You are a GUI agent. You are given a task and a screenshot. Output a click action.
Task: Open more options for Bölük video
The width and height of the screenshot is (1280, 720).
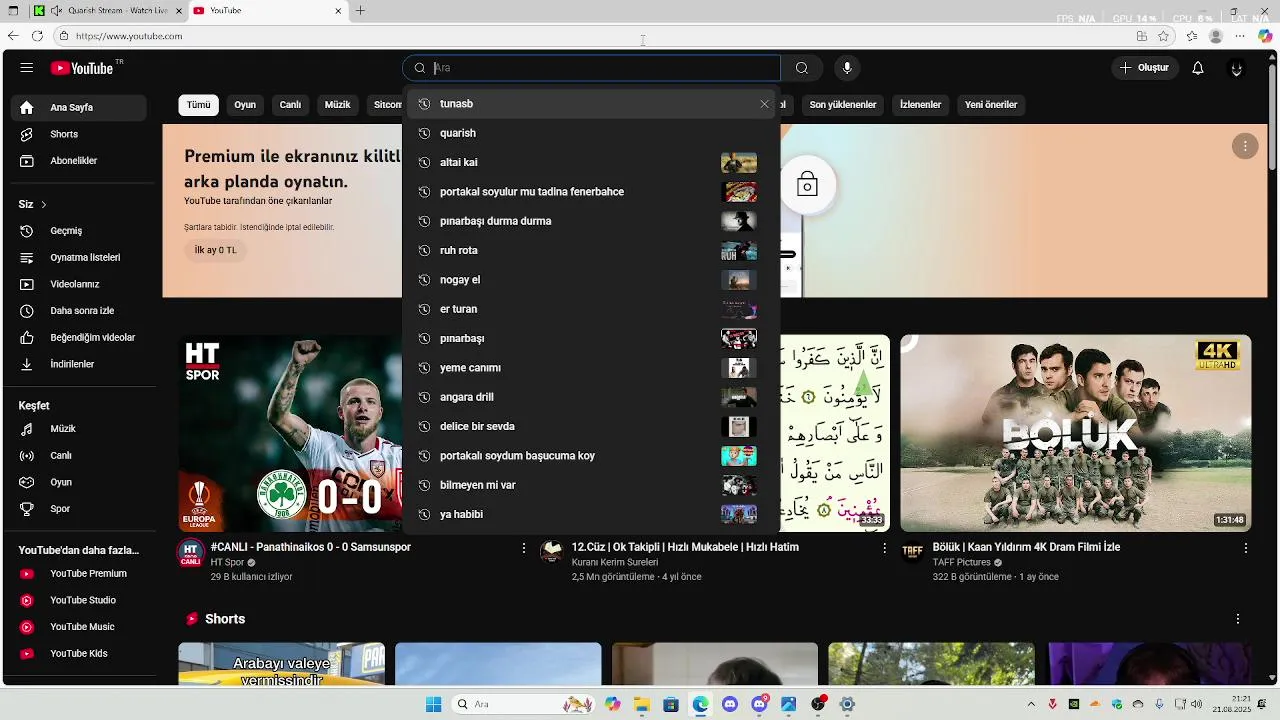click(x=1246, y=548)
